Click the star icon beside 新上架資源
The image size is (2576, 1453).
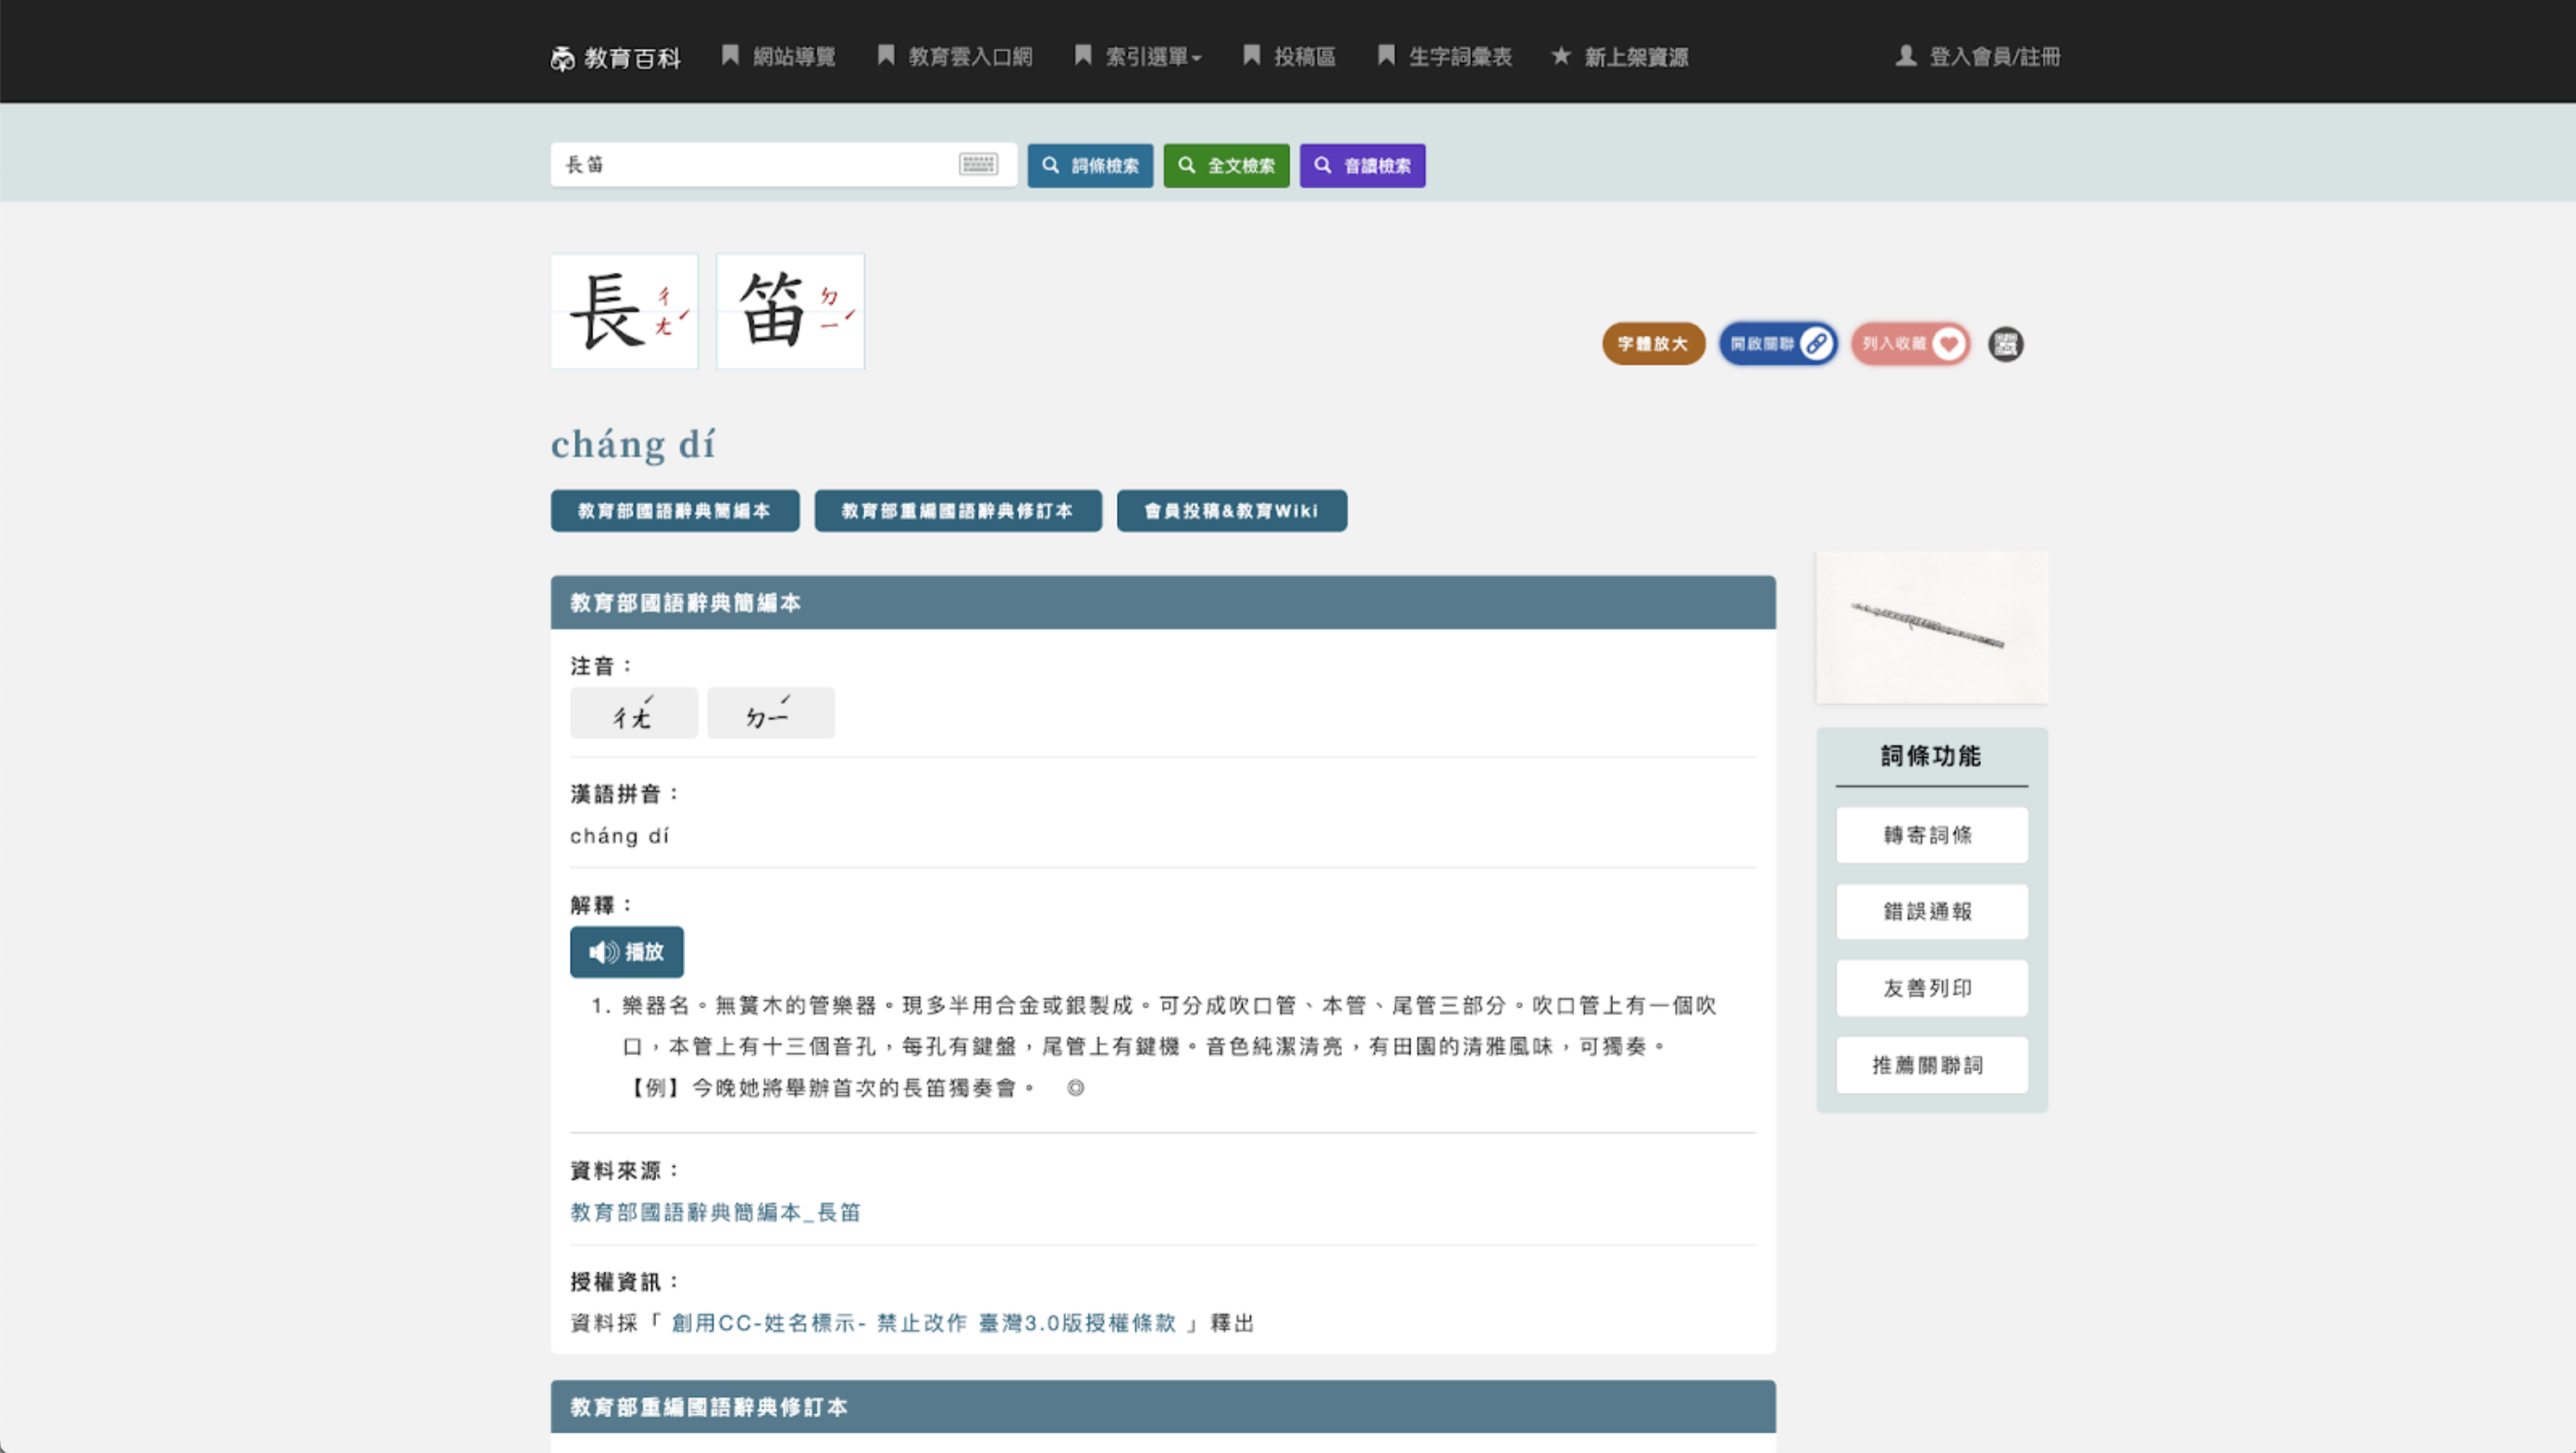pos(1560,57)
